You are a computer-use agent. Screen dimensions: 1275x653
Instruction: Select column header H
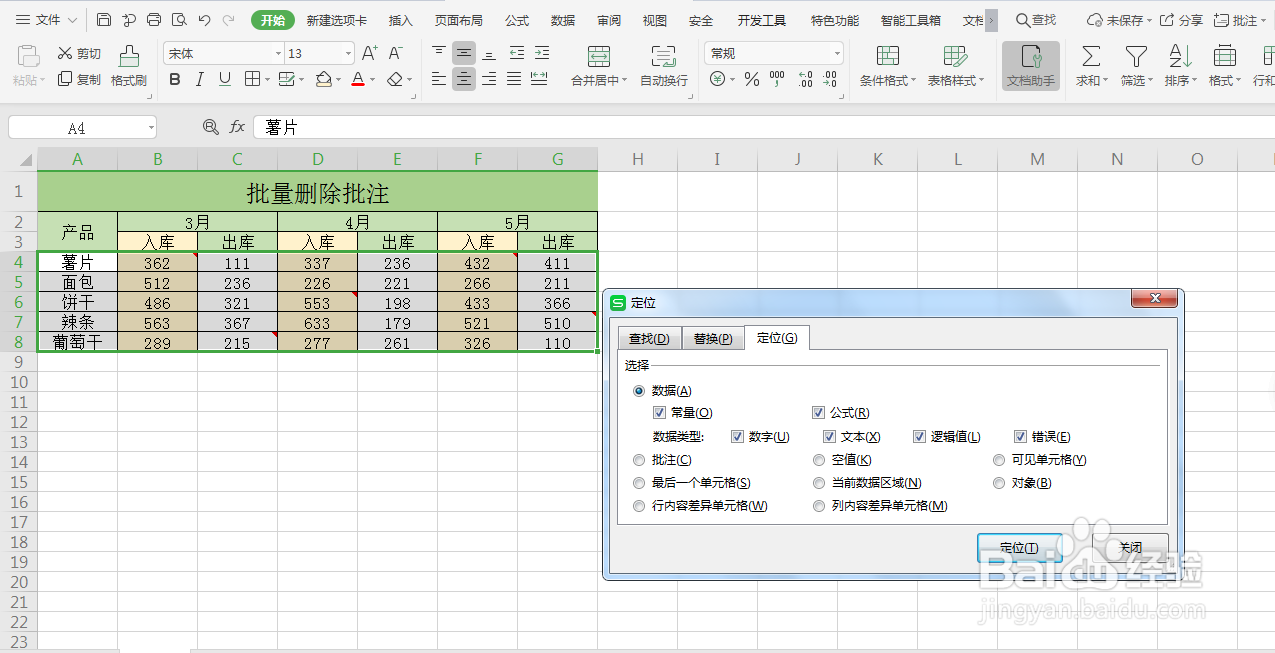coord(638,159)
